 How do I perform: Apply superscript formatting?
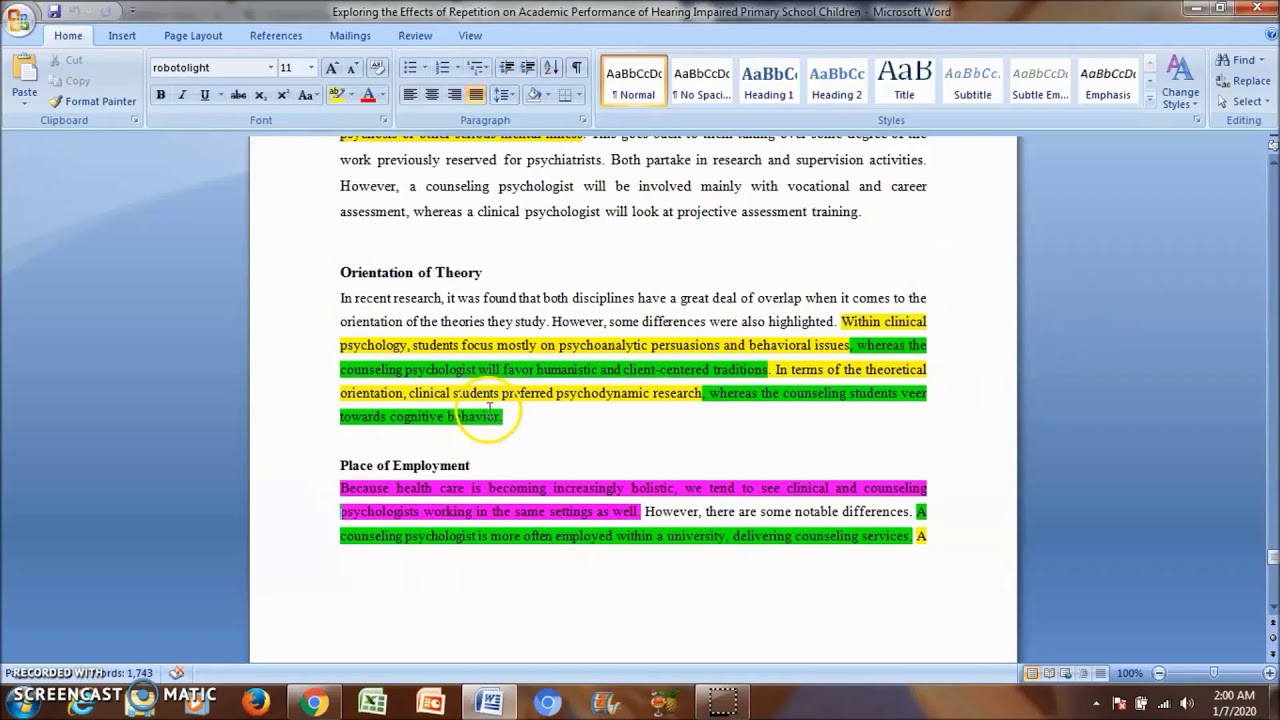tap(282, 95)
